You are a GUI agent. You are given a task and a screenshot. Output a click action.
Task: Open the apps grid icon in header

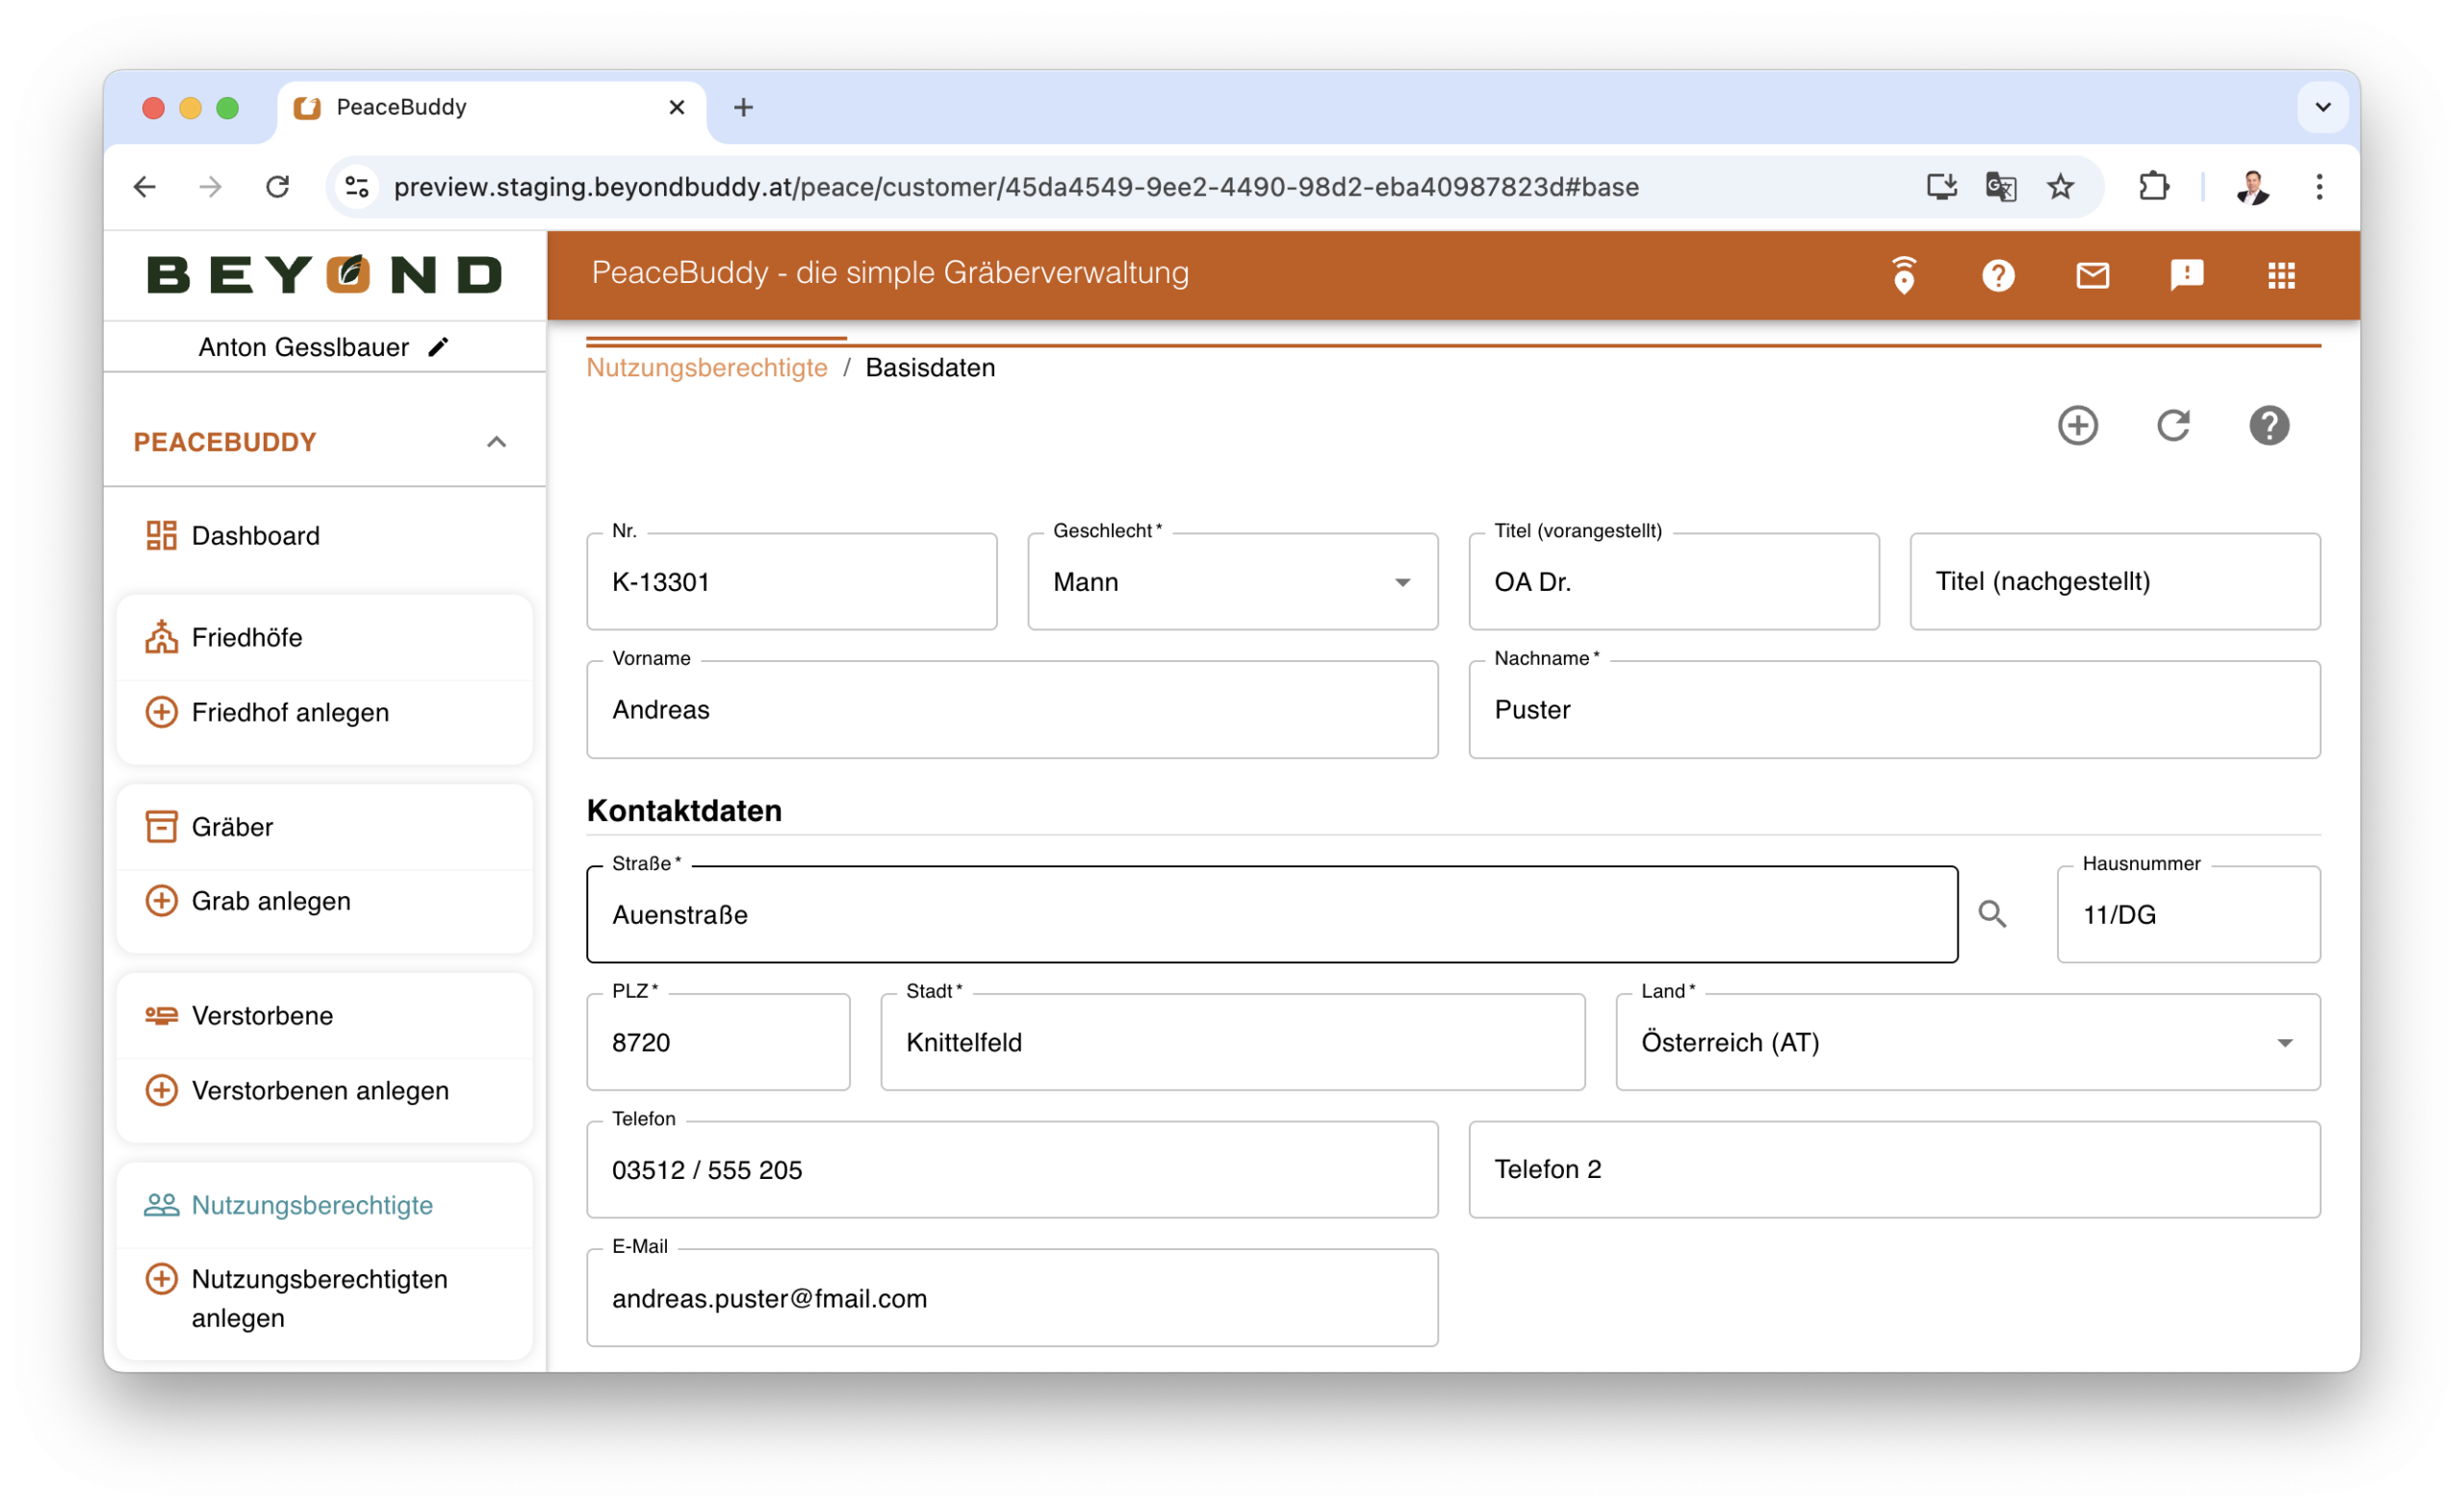coord(2281,275)
